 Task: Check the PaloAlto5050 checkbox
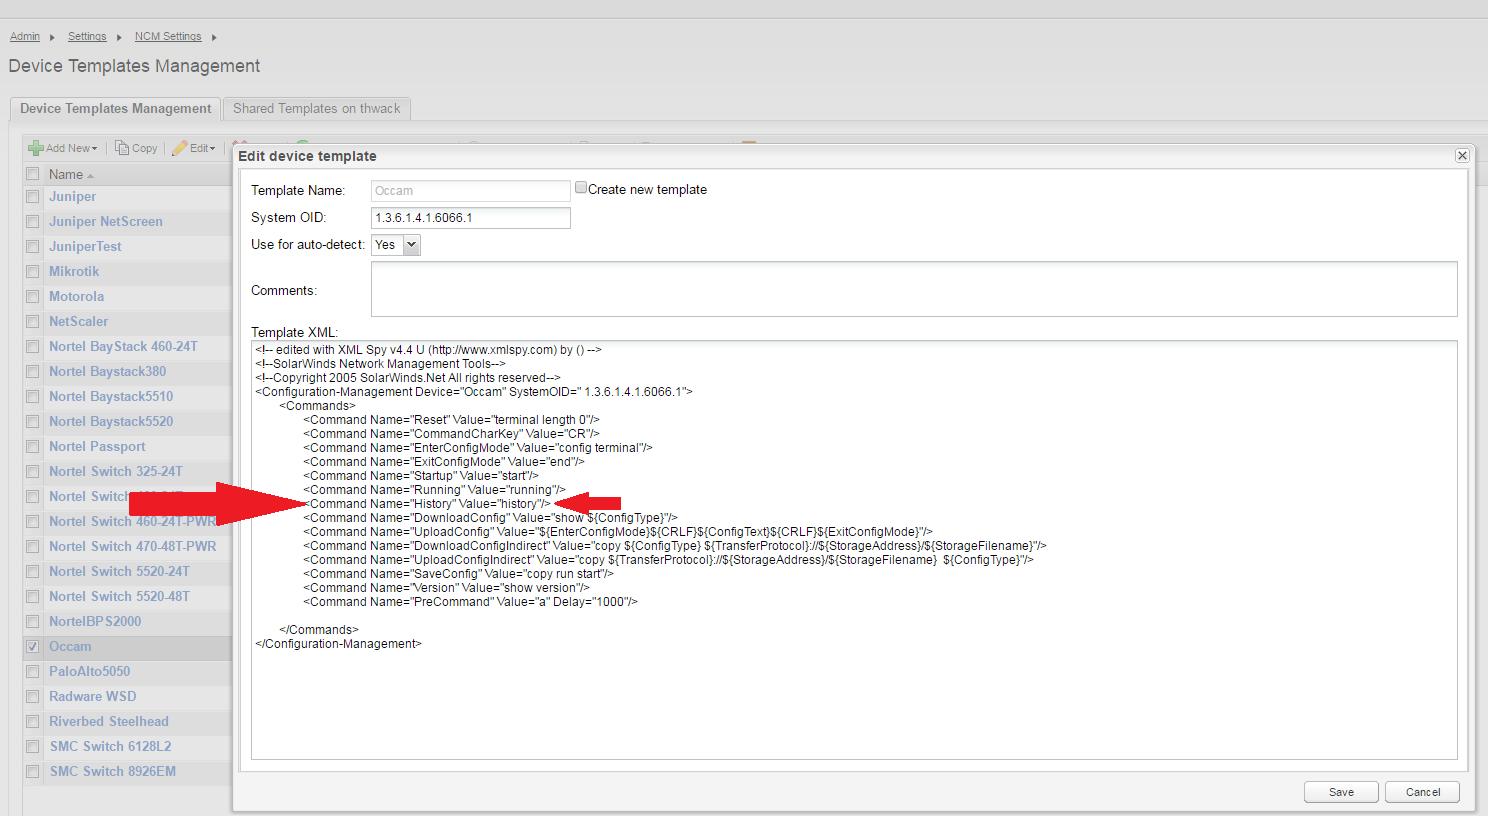point(33,672)
